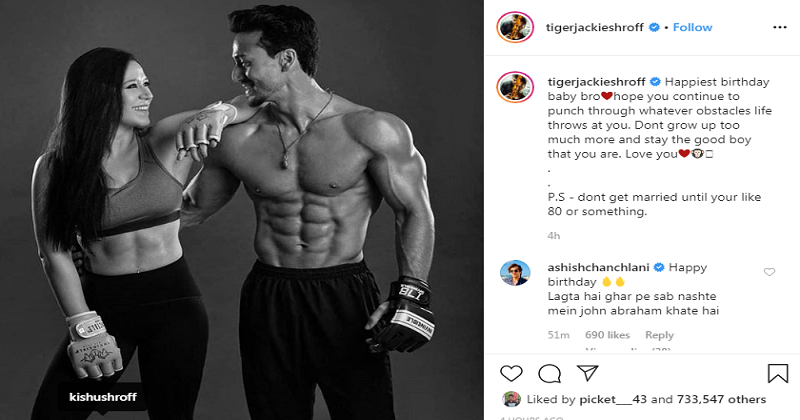The height and width of the screenshot is (420, 800).
Task: Click small avatar beside Liked by
Action: tap(511, 399)
